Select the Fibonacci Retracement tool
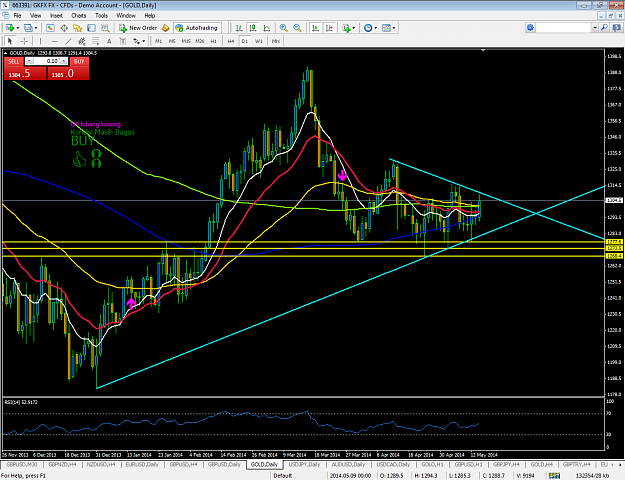 pyautogui.click(x=96, y=41)
